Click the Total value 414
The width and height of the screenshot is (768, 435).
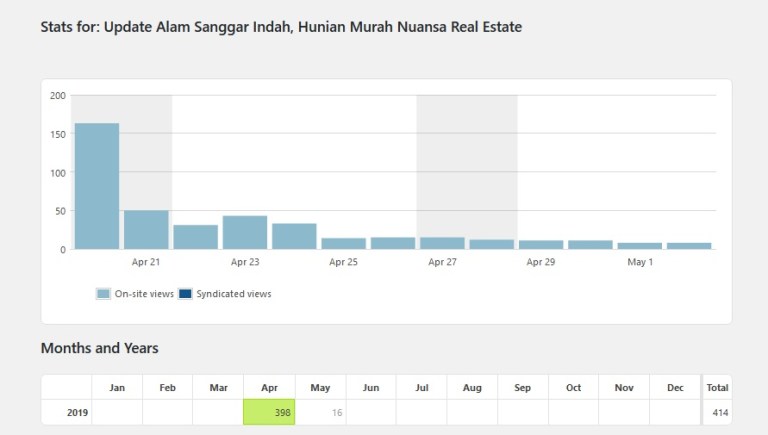tap(716, 412)
